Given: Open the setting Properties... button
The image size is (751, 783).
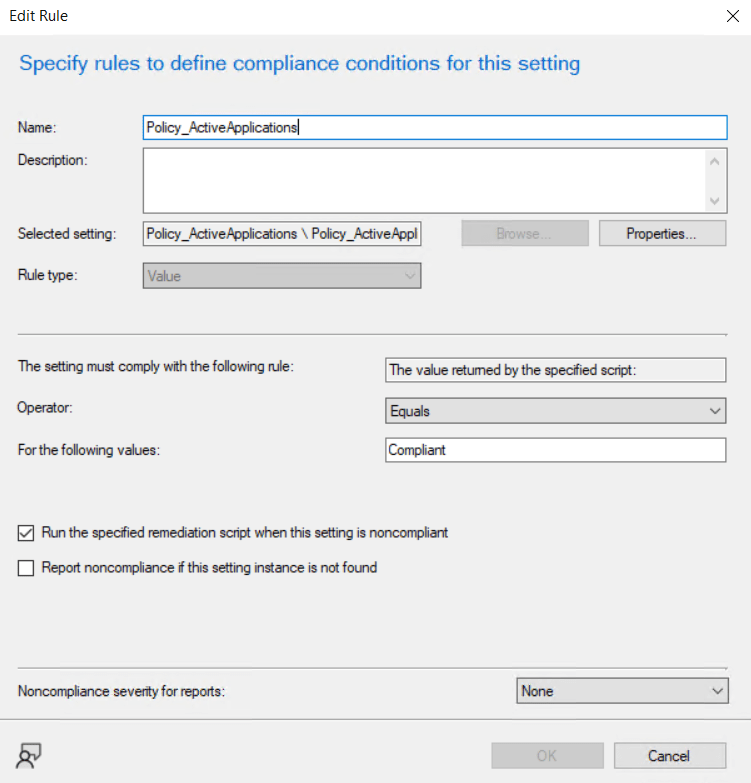Looking at the screenshot, I should pos(661,234).
